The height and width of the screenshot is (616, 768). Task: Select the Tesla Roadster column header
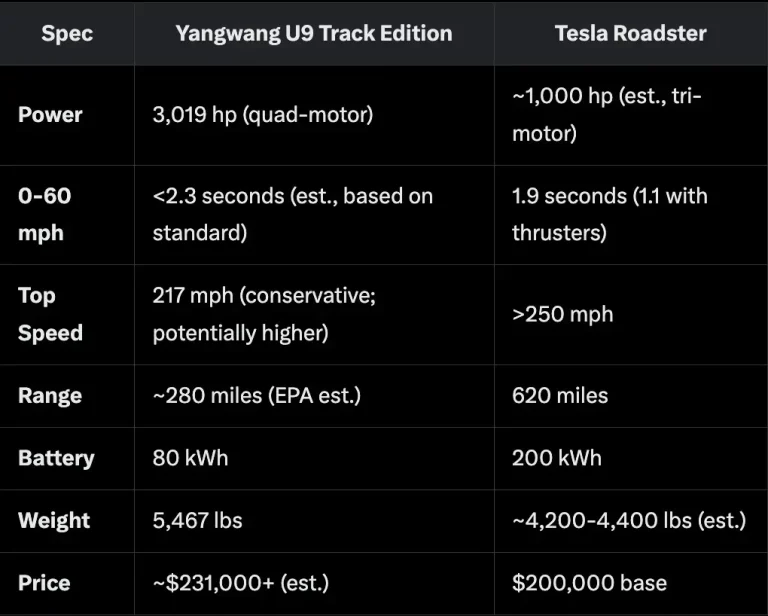[630, 33]
